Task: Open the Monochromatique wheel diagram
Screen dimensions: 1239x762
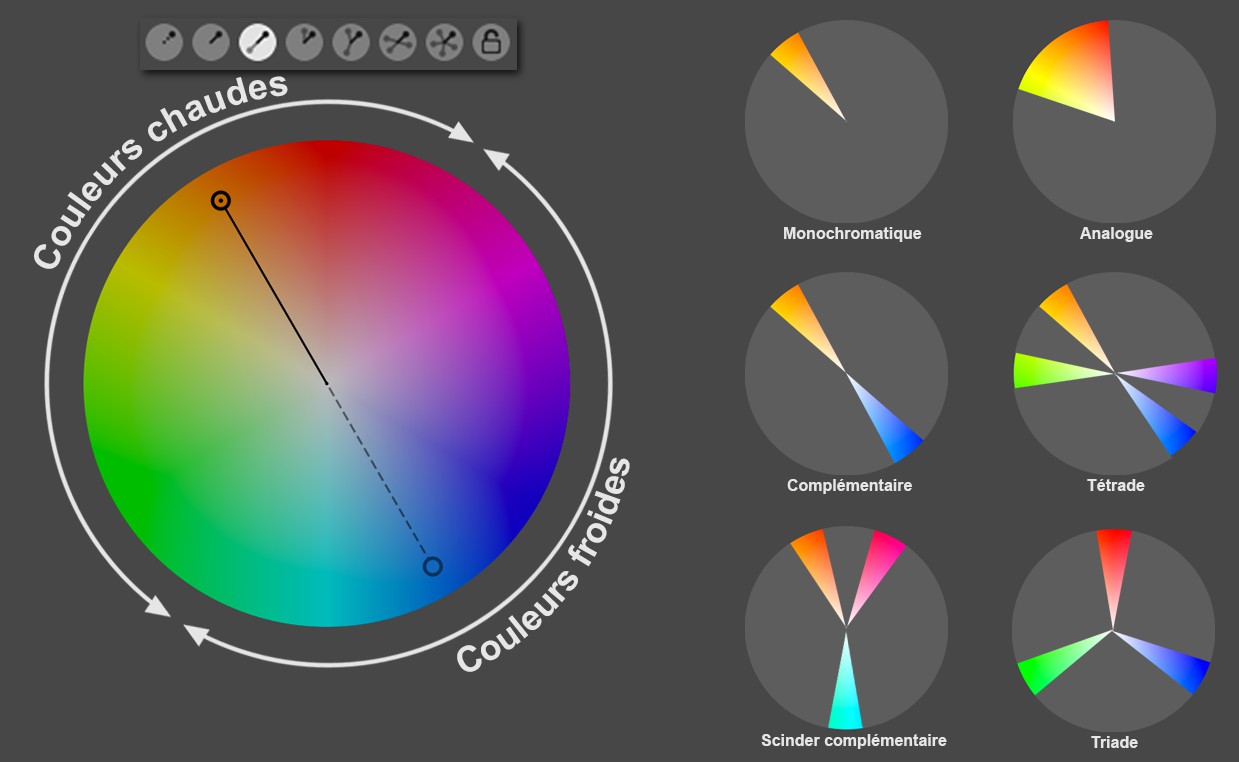Action: click(x=846, y=121)
